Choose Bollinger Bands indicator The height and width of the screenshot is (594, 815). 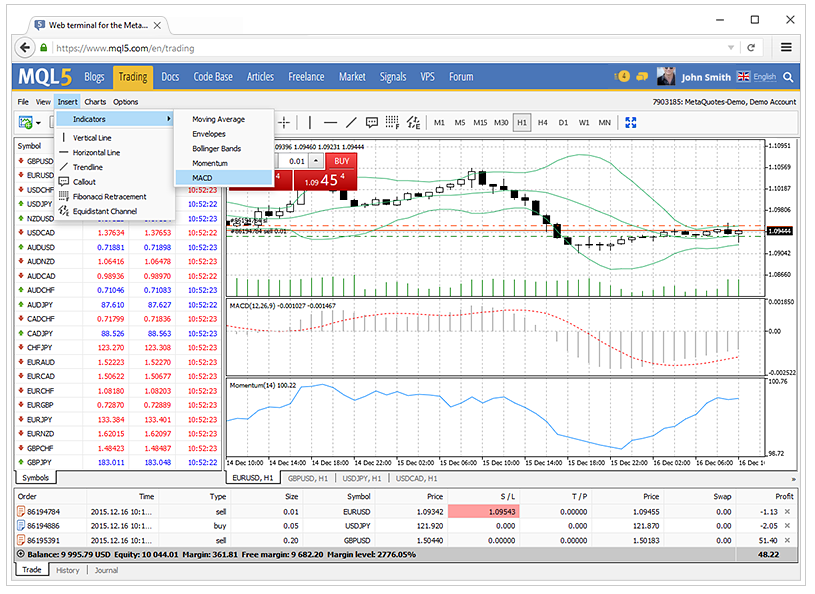[x=216, y=149]
